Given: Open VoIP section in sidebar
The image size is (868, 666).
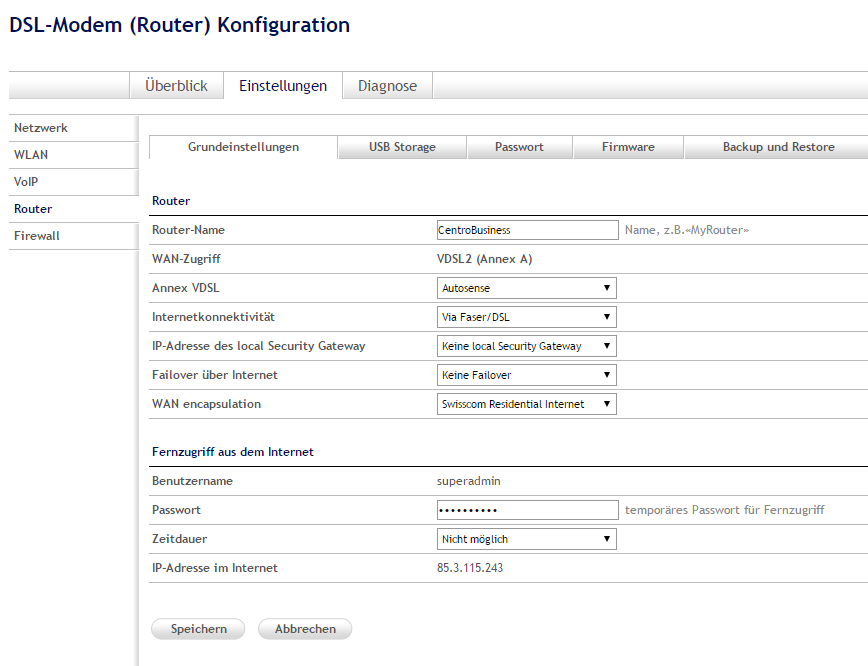Looking at the screenshot, I should [x=26, y=182].
